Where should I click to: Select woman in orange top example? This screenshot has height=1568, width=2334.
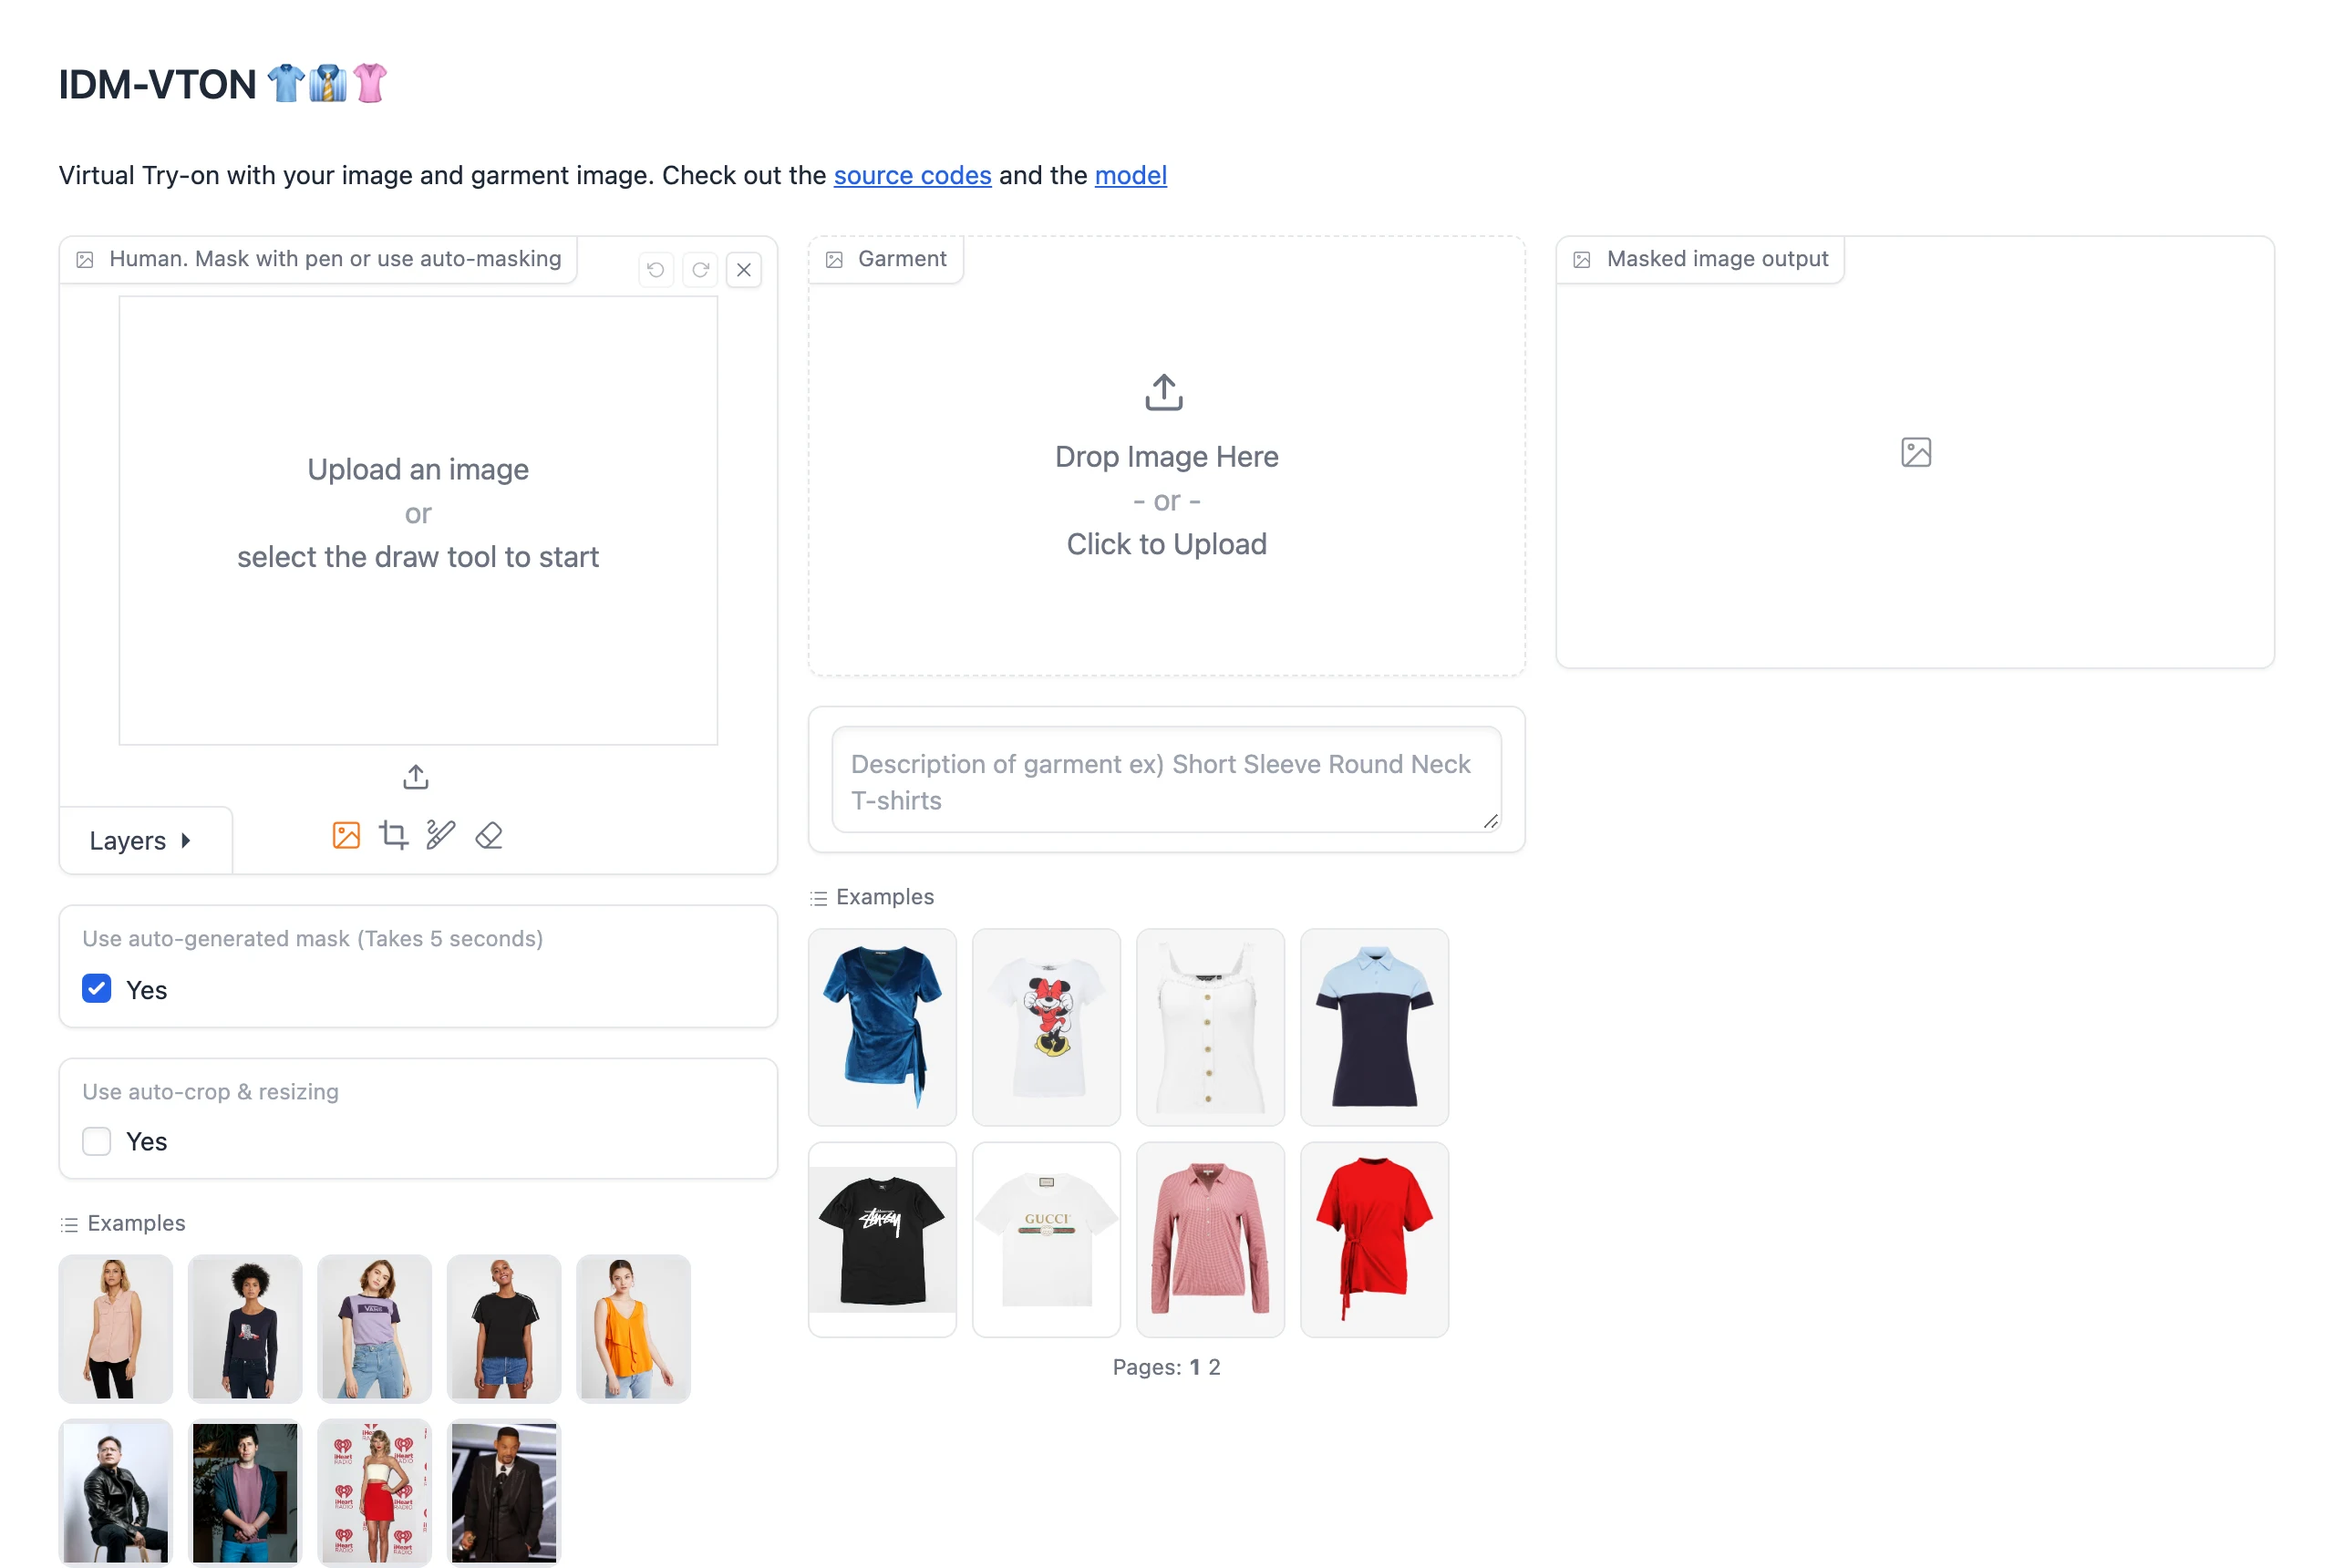click(633, 1329)
